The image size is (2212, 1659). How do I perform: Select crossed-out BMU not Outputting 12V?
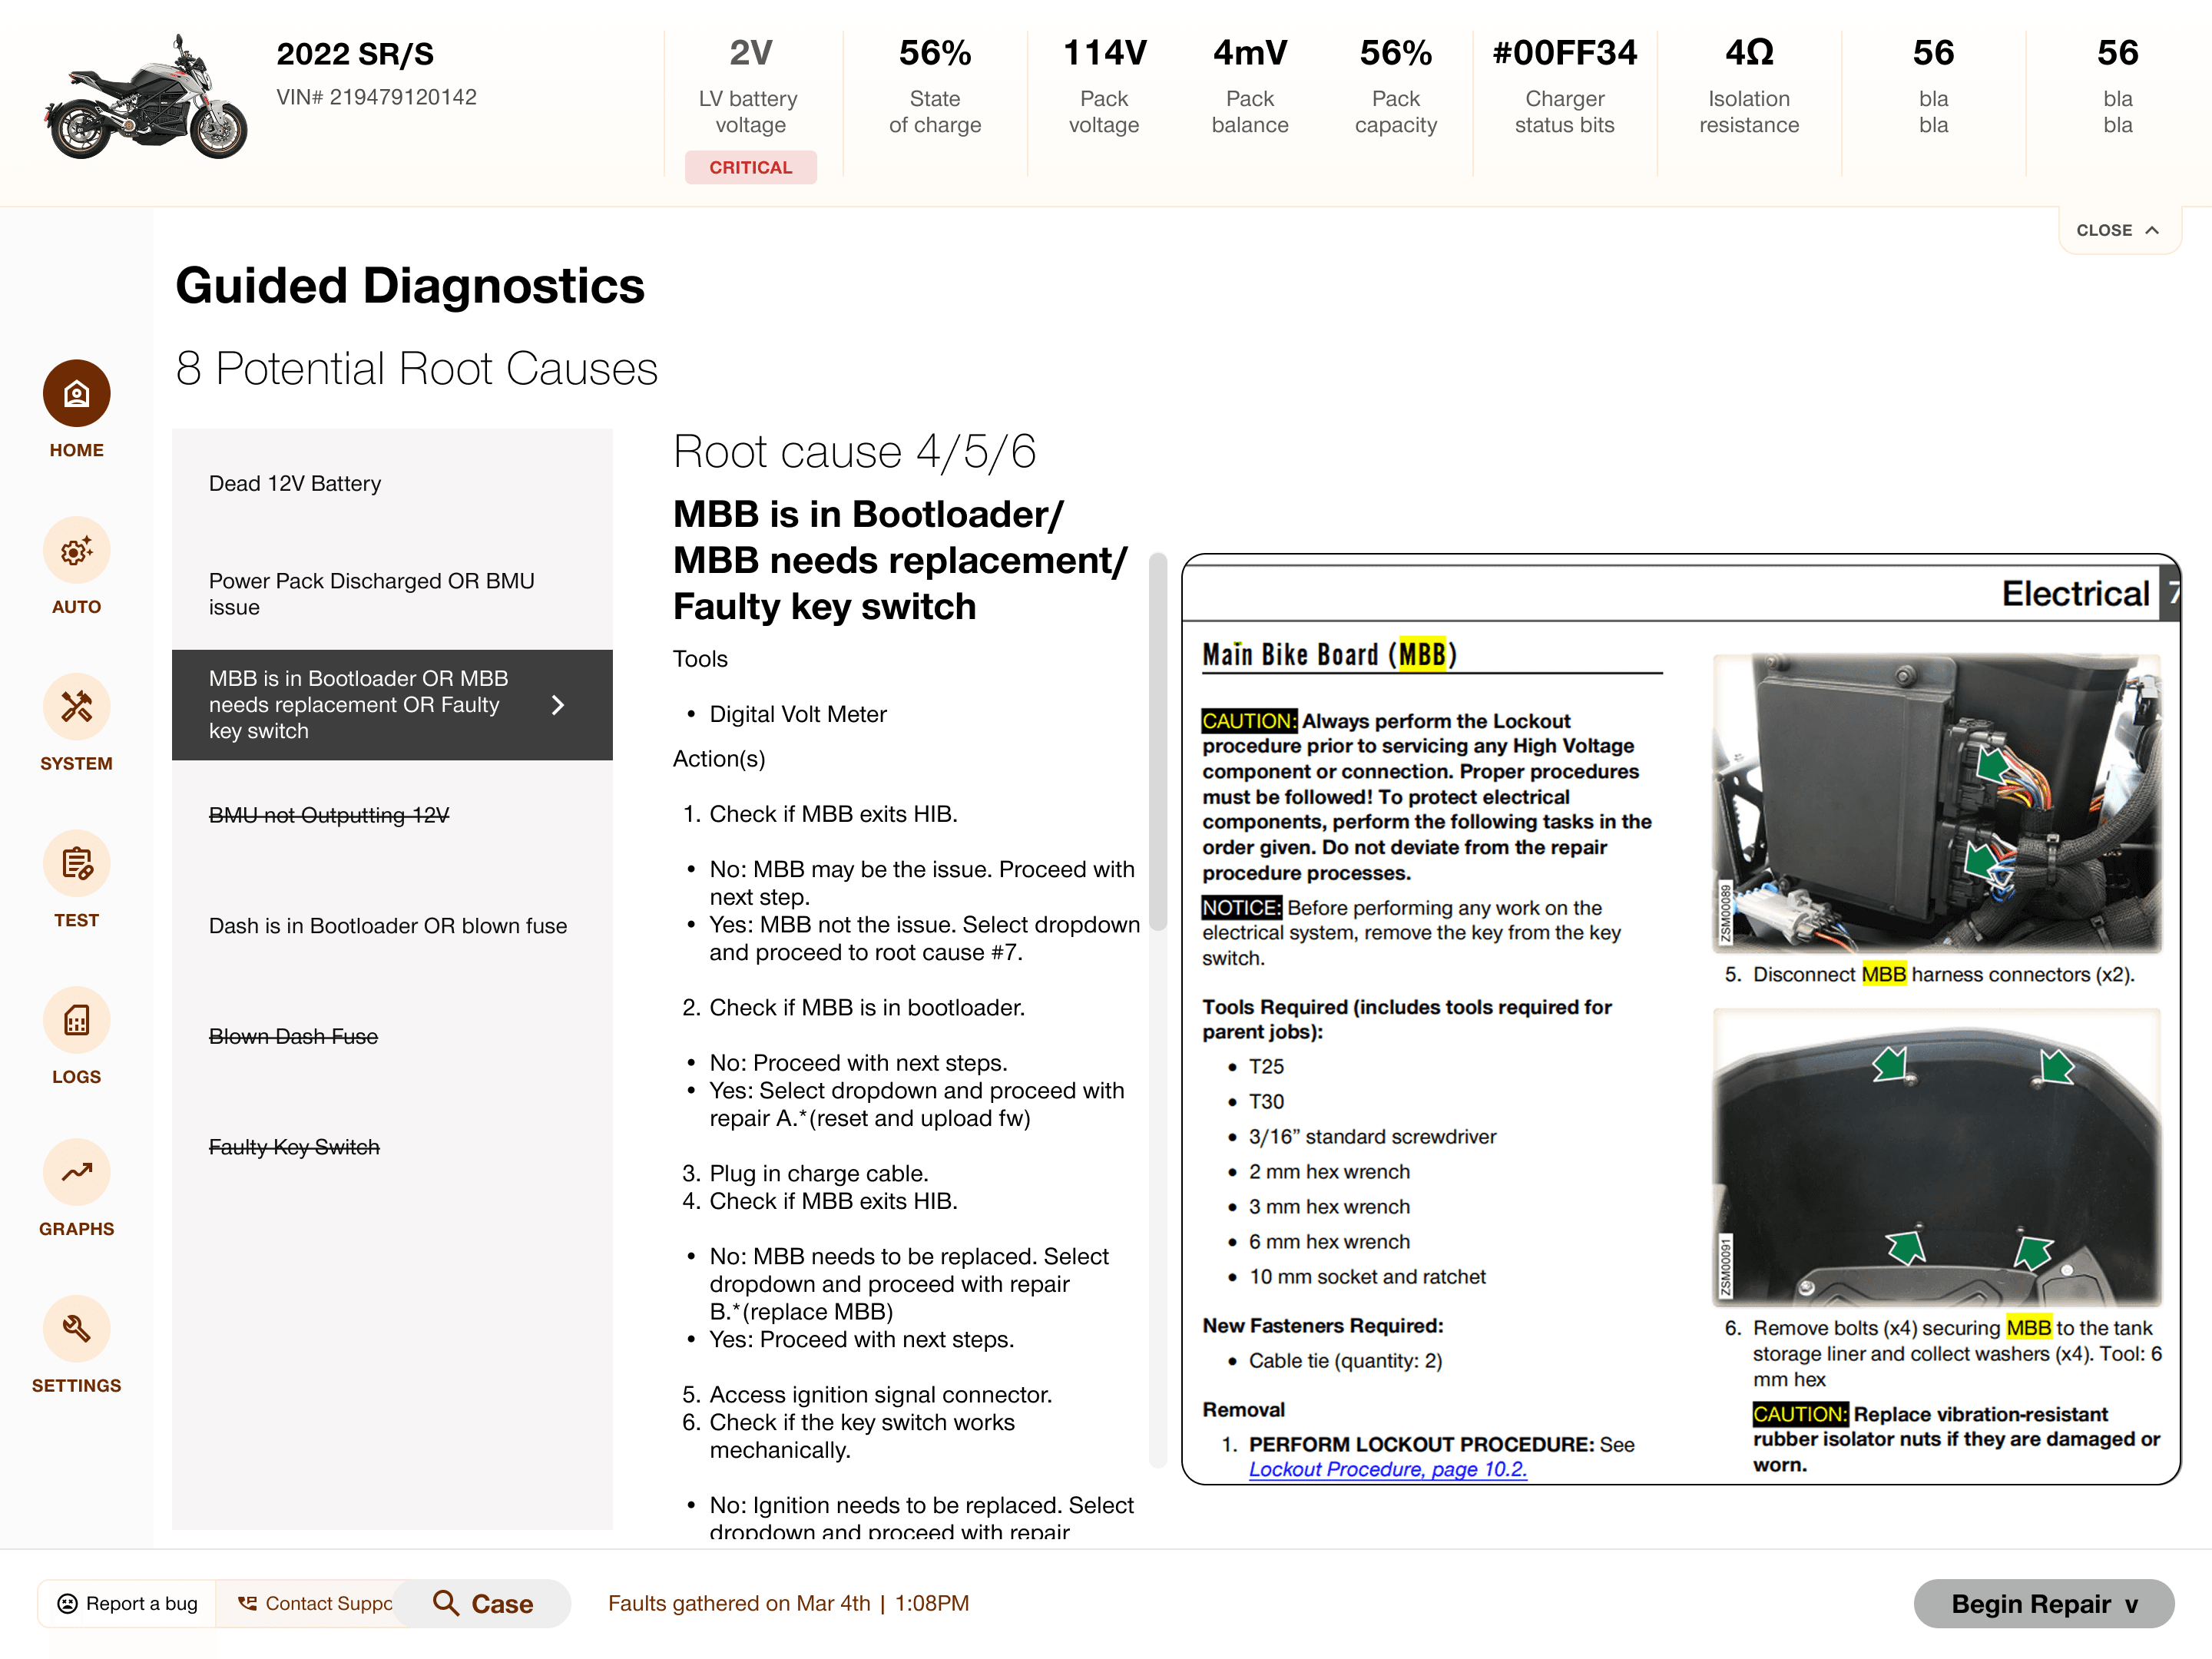click(x=329, y=815)
